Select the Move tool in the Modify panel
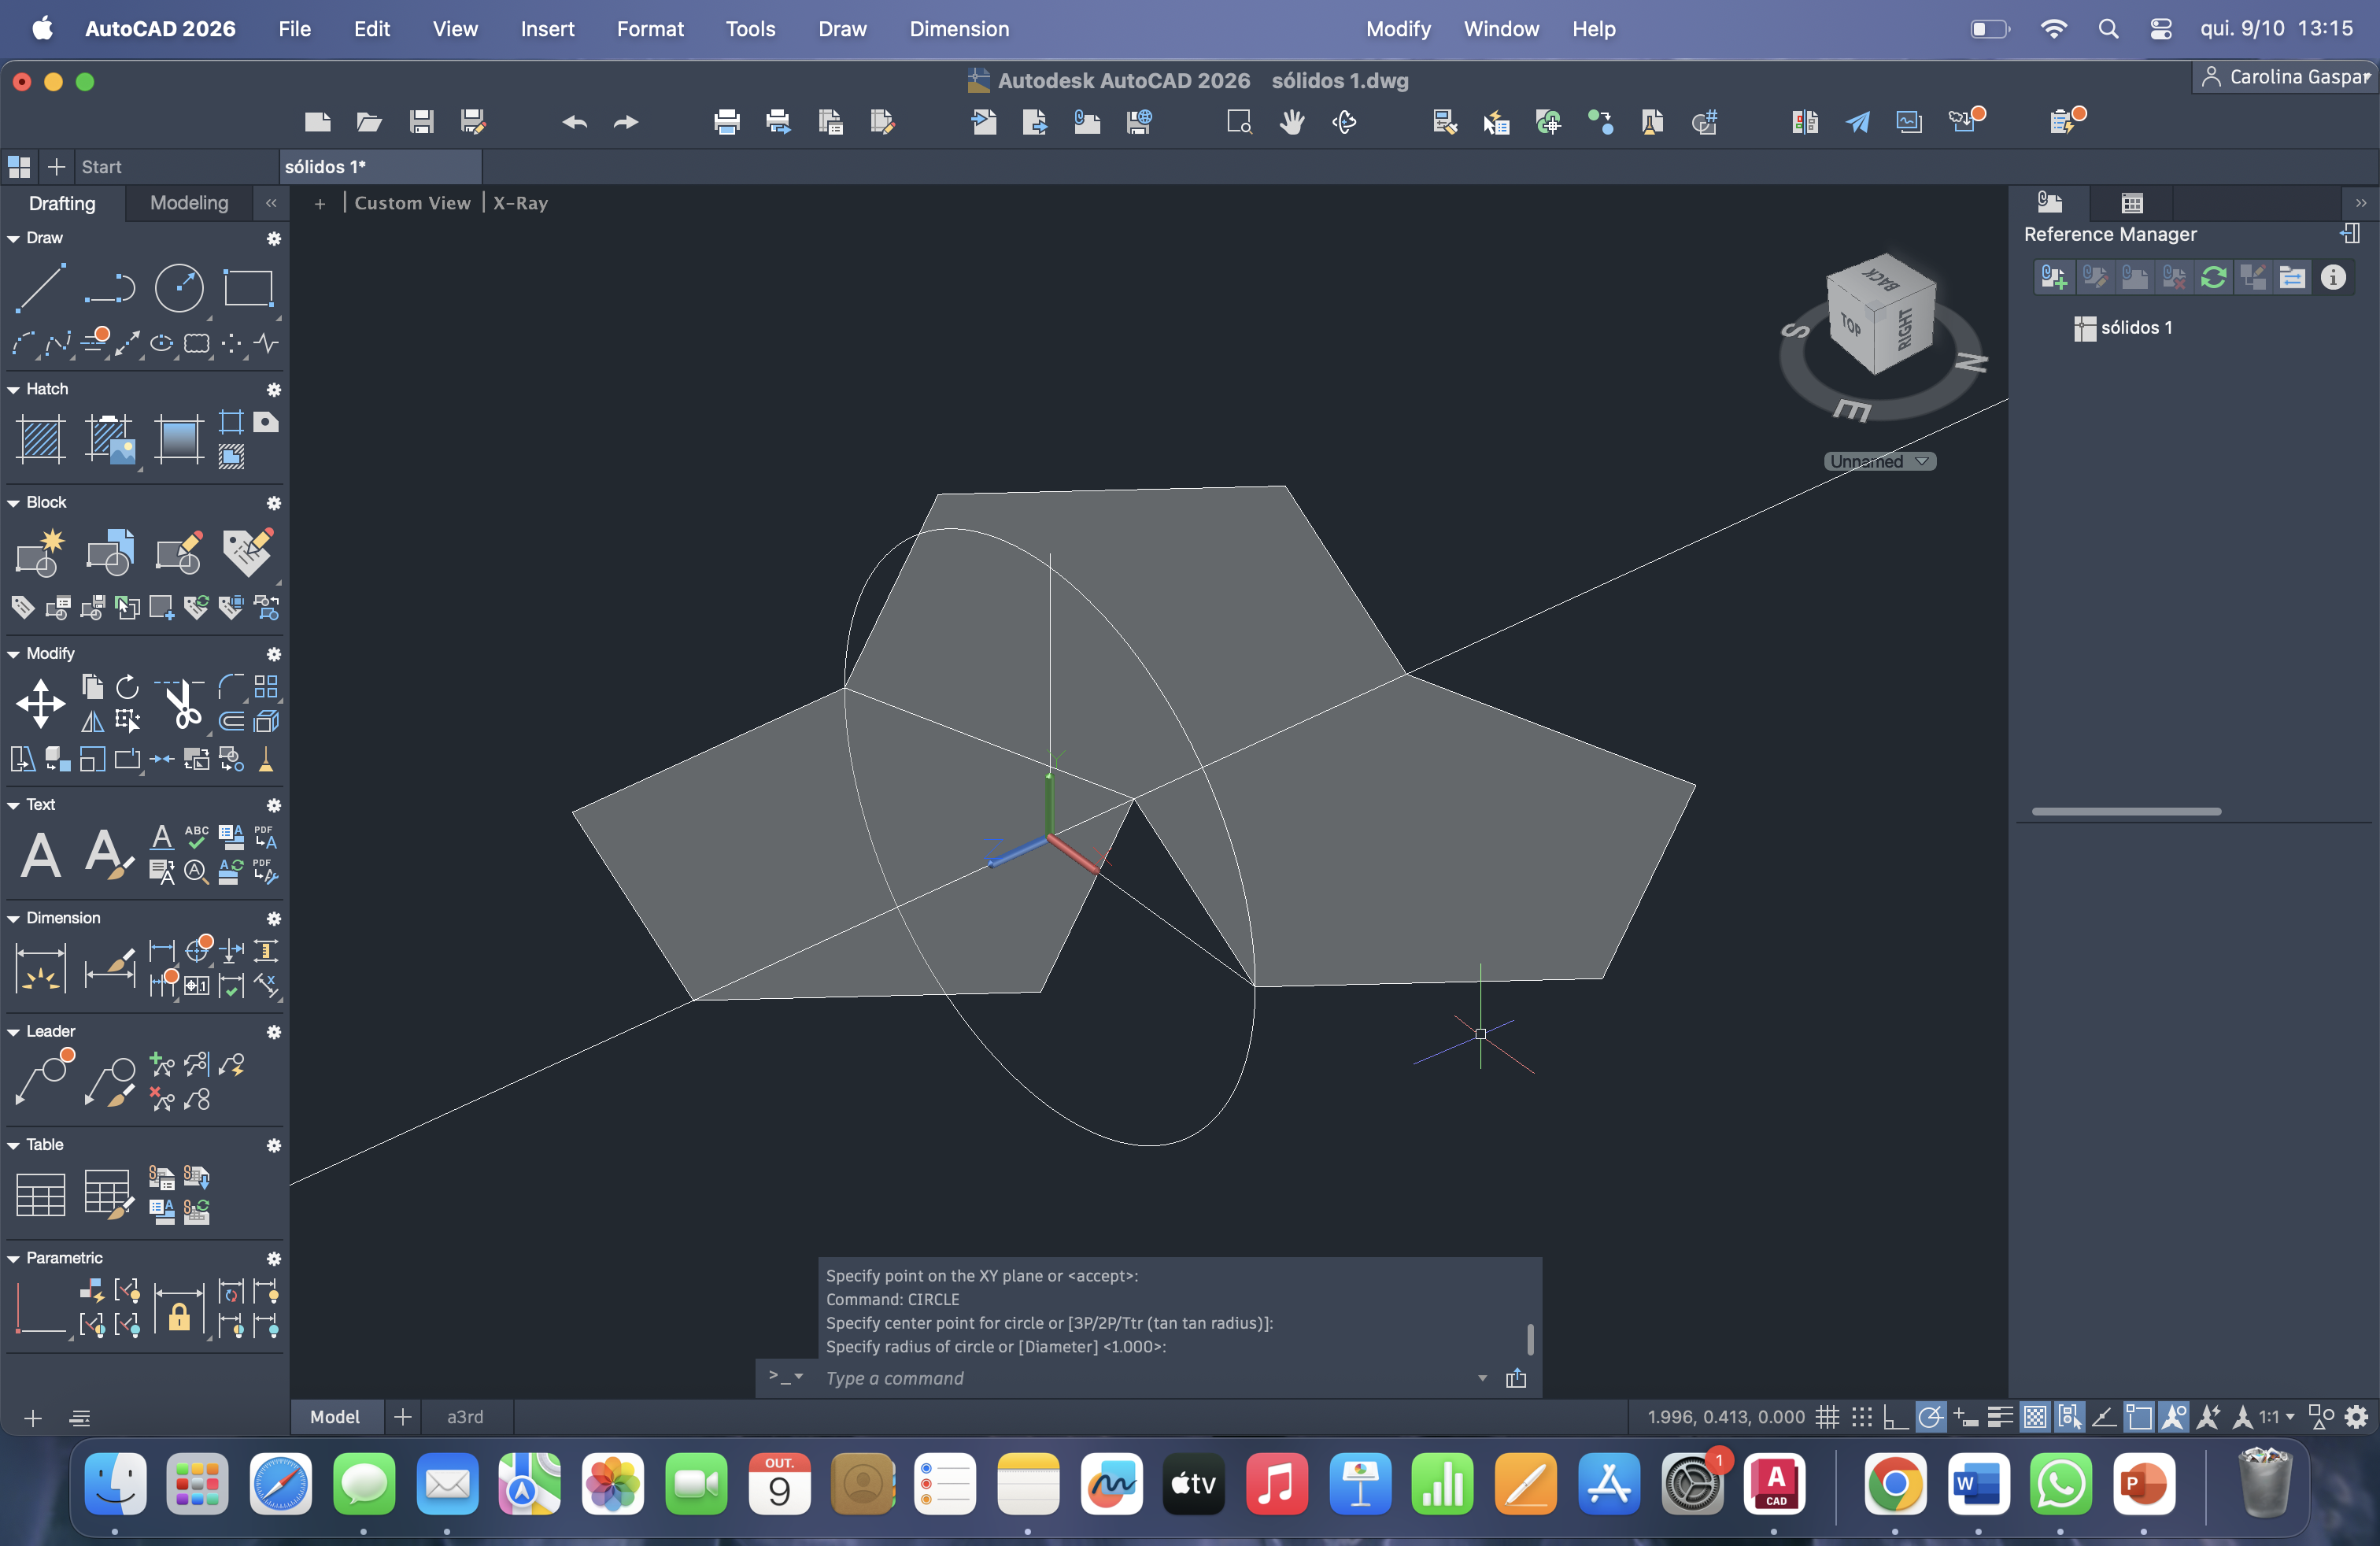The width and height of the screenshot is (2380, 1546). click(40, 703)
